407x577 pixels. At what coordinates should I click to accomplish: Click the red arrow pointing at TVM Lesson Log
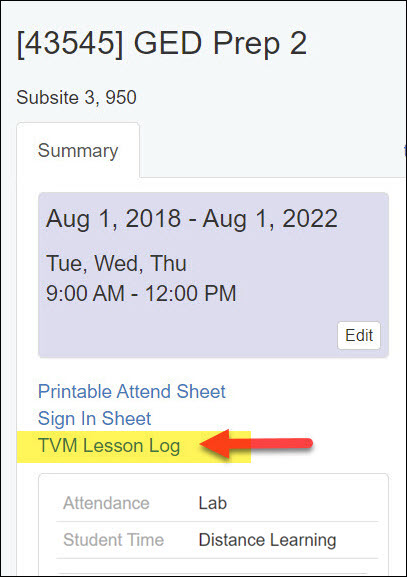(x=256, y=443)
